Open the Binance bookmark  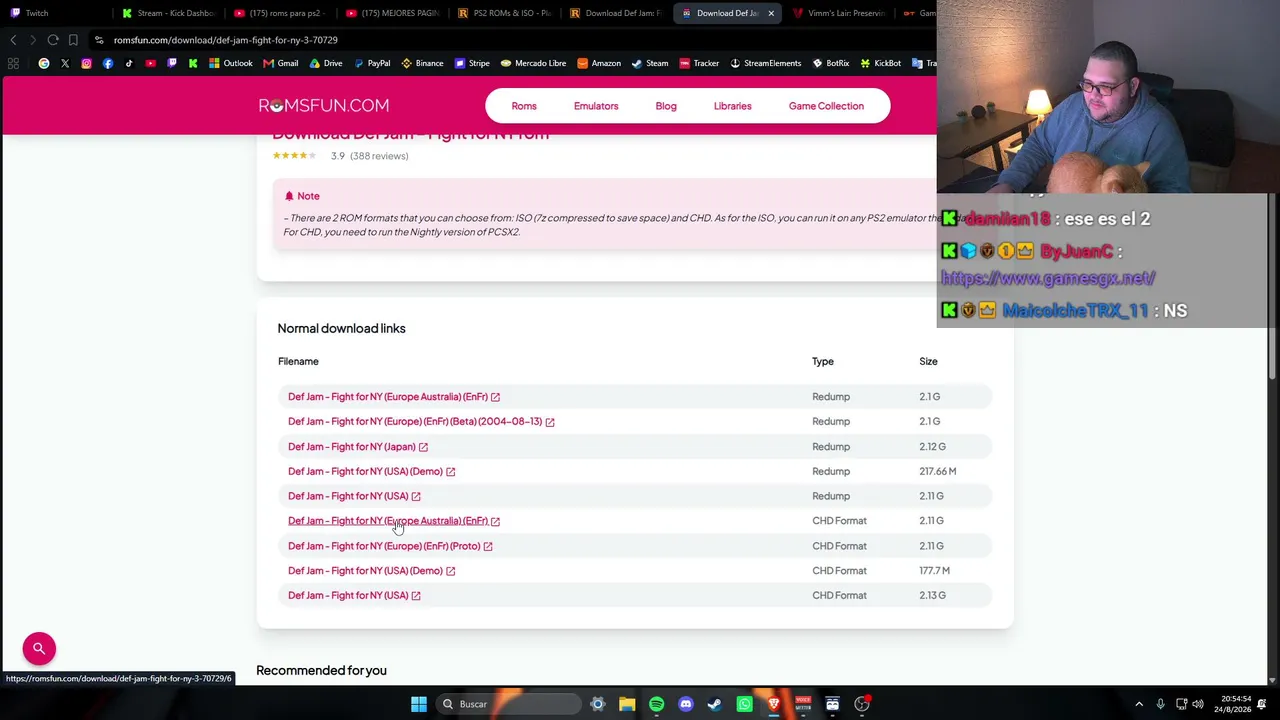422,63
